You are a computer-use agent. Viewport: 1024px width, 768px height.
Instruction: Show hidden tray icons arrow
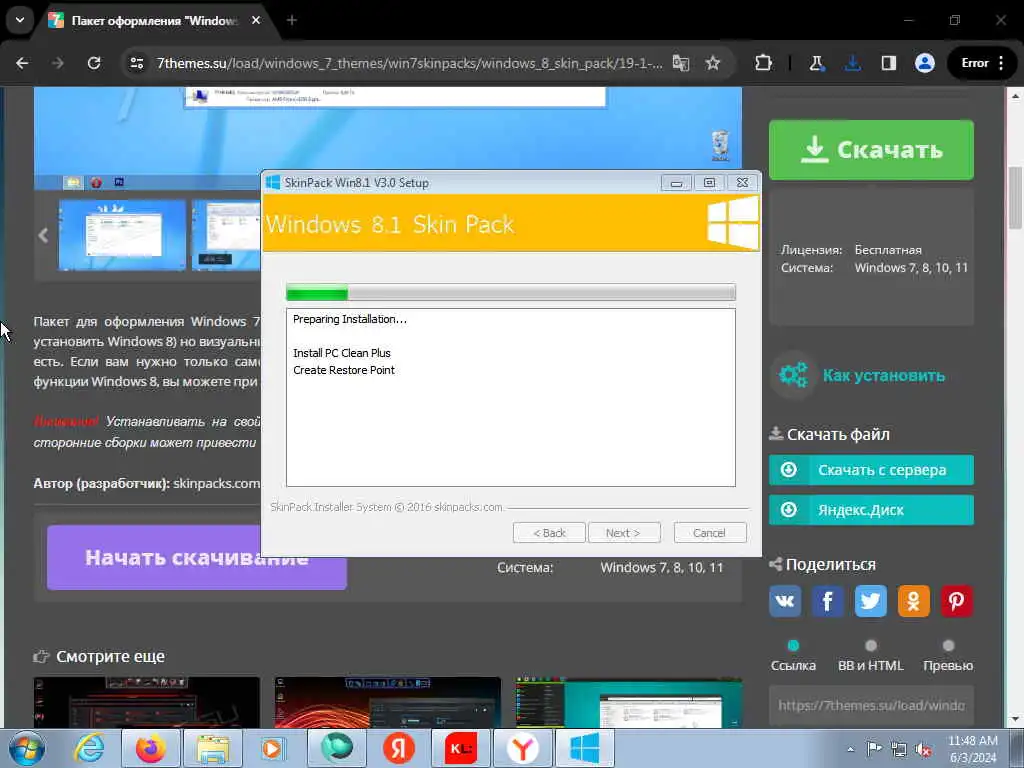click(x=850, y=749)
